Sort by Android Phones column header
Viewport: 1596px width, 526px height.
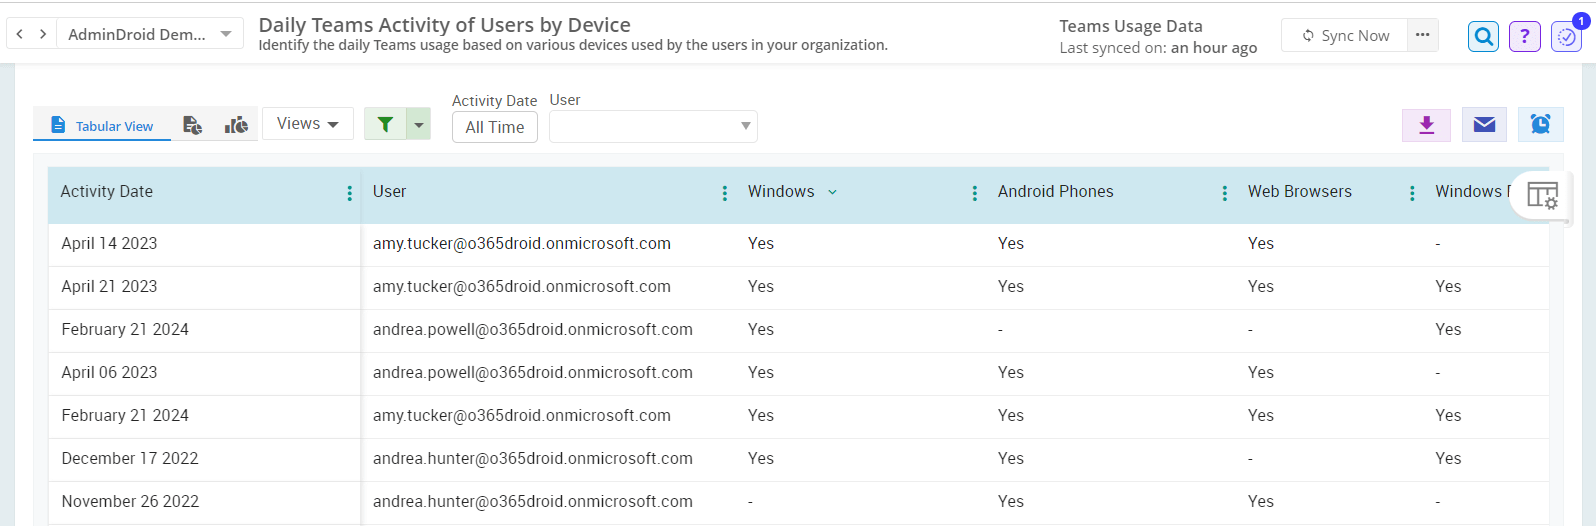coord(1056,192)
